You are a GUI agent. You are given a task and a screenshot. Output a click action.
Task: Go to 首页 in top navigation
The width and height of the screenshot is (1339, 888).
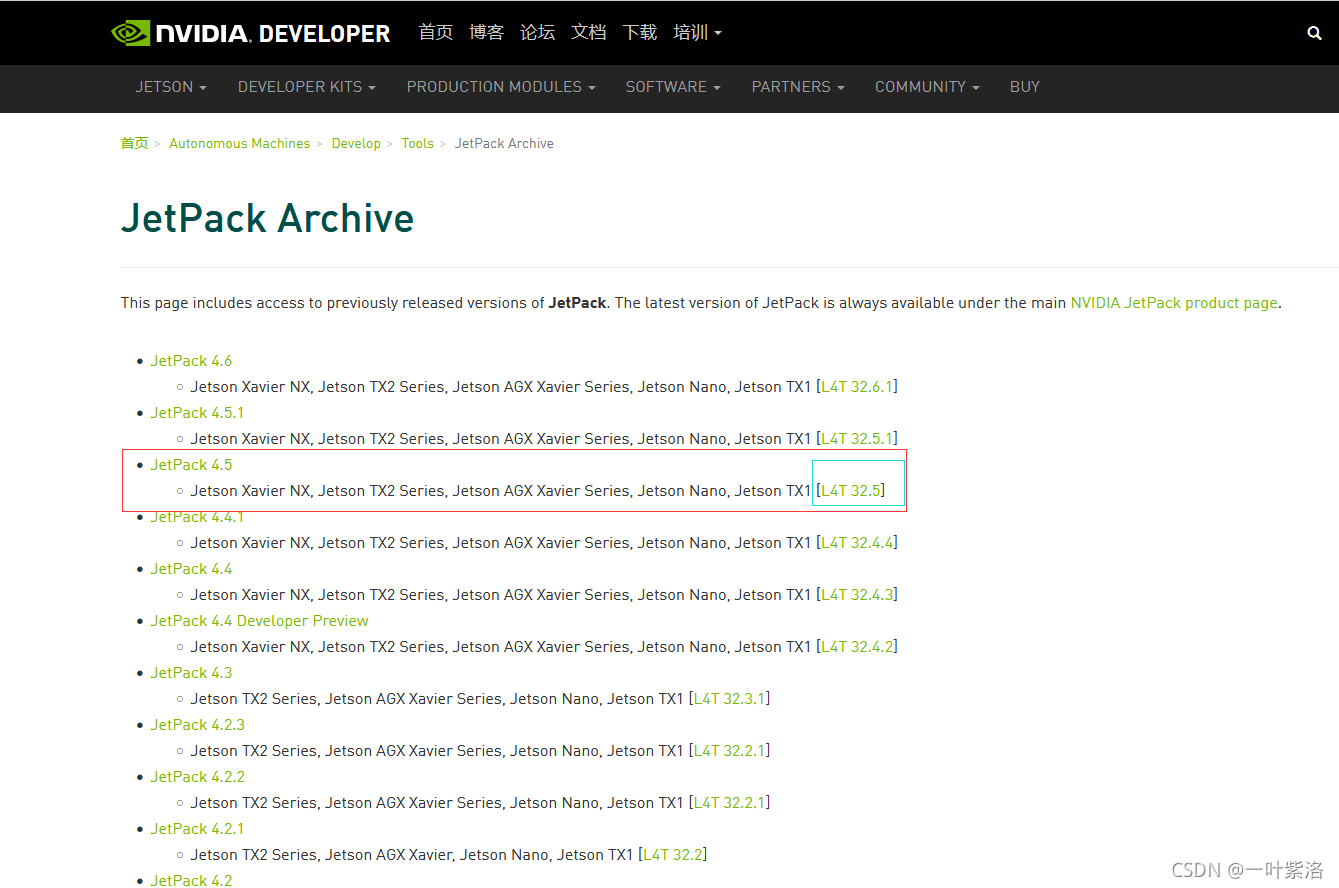[435, 33]
